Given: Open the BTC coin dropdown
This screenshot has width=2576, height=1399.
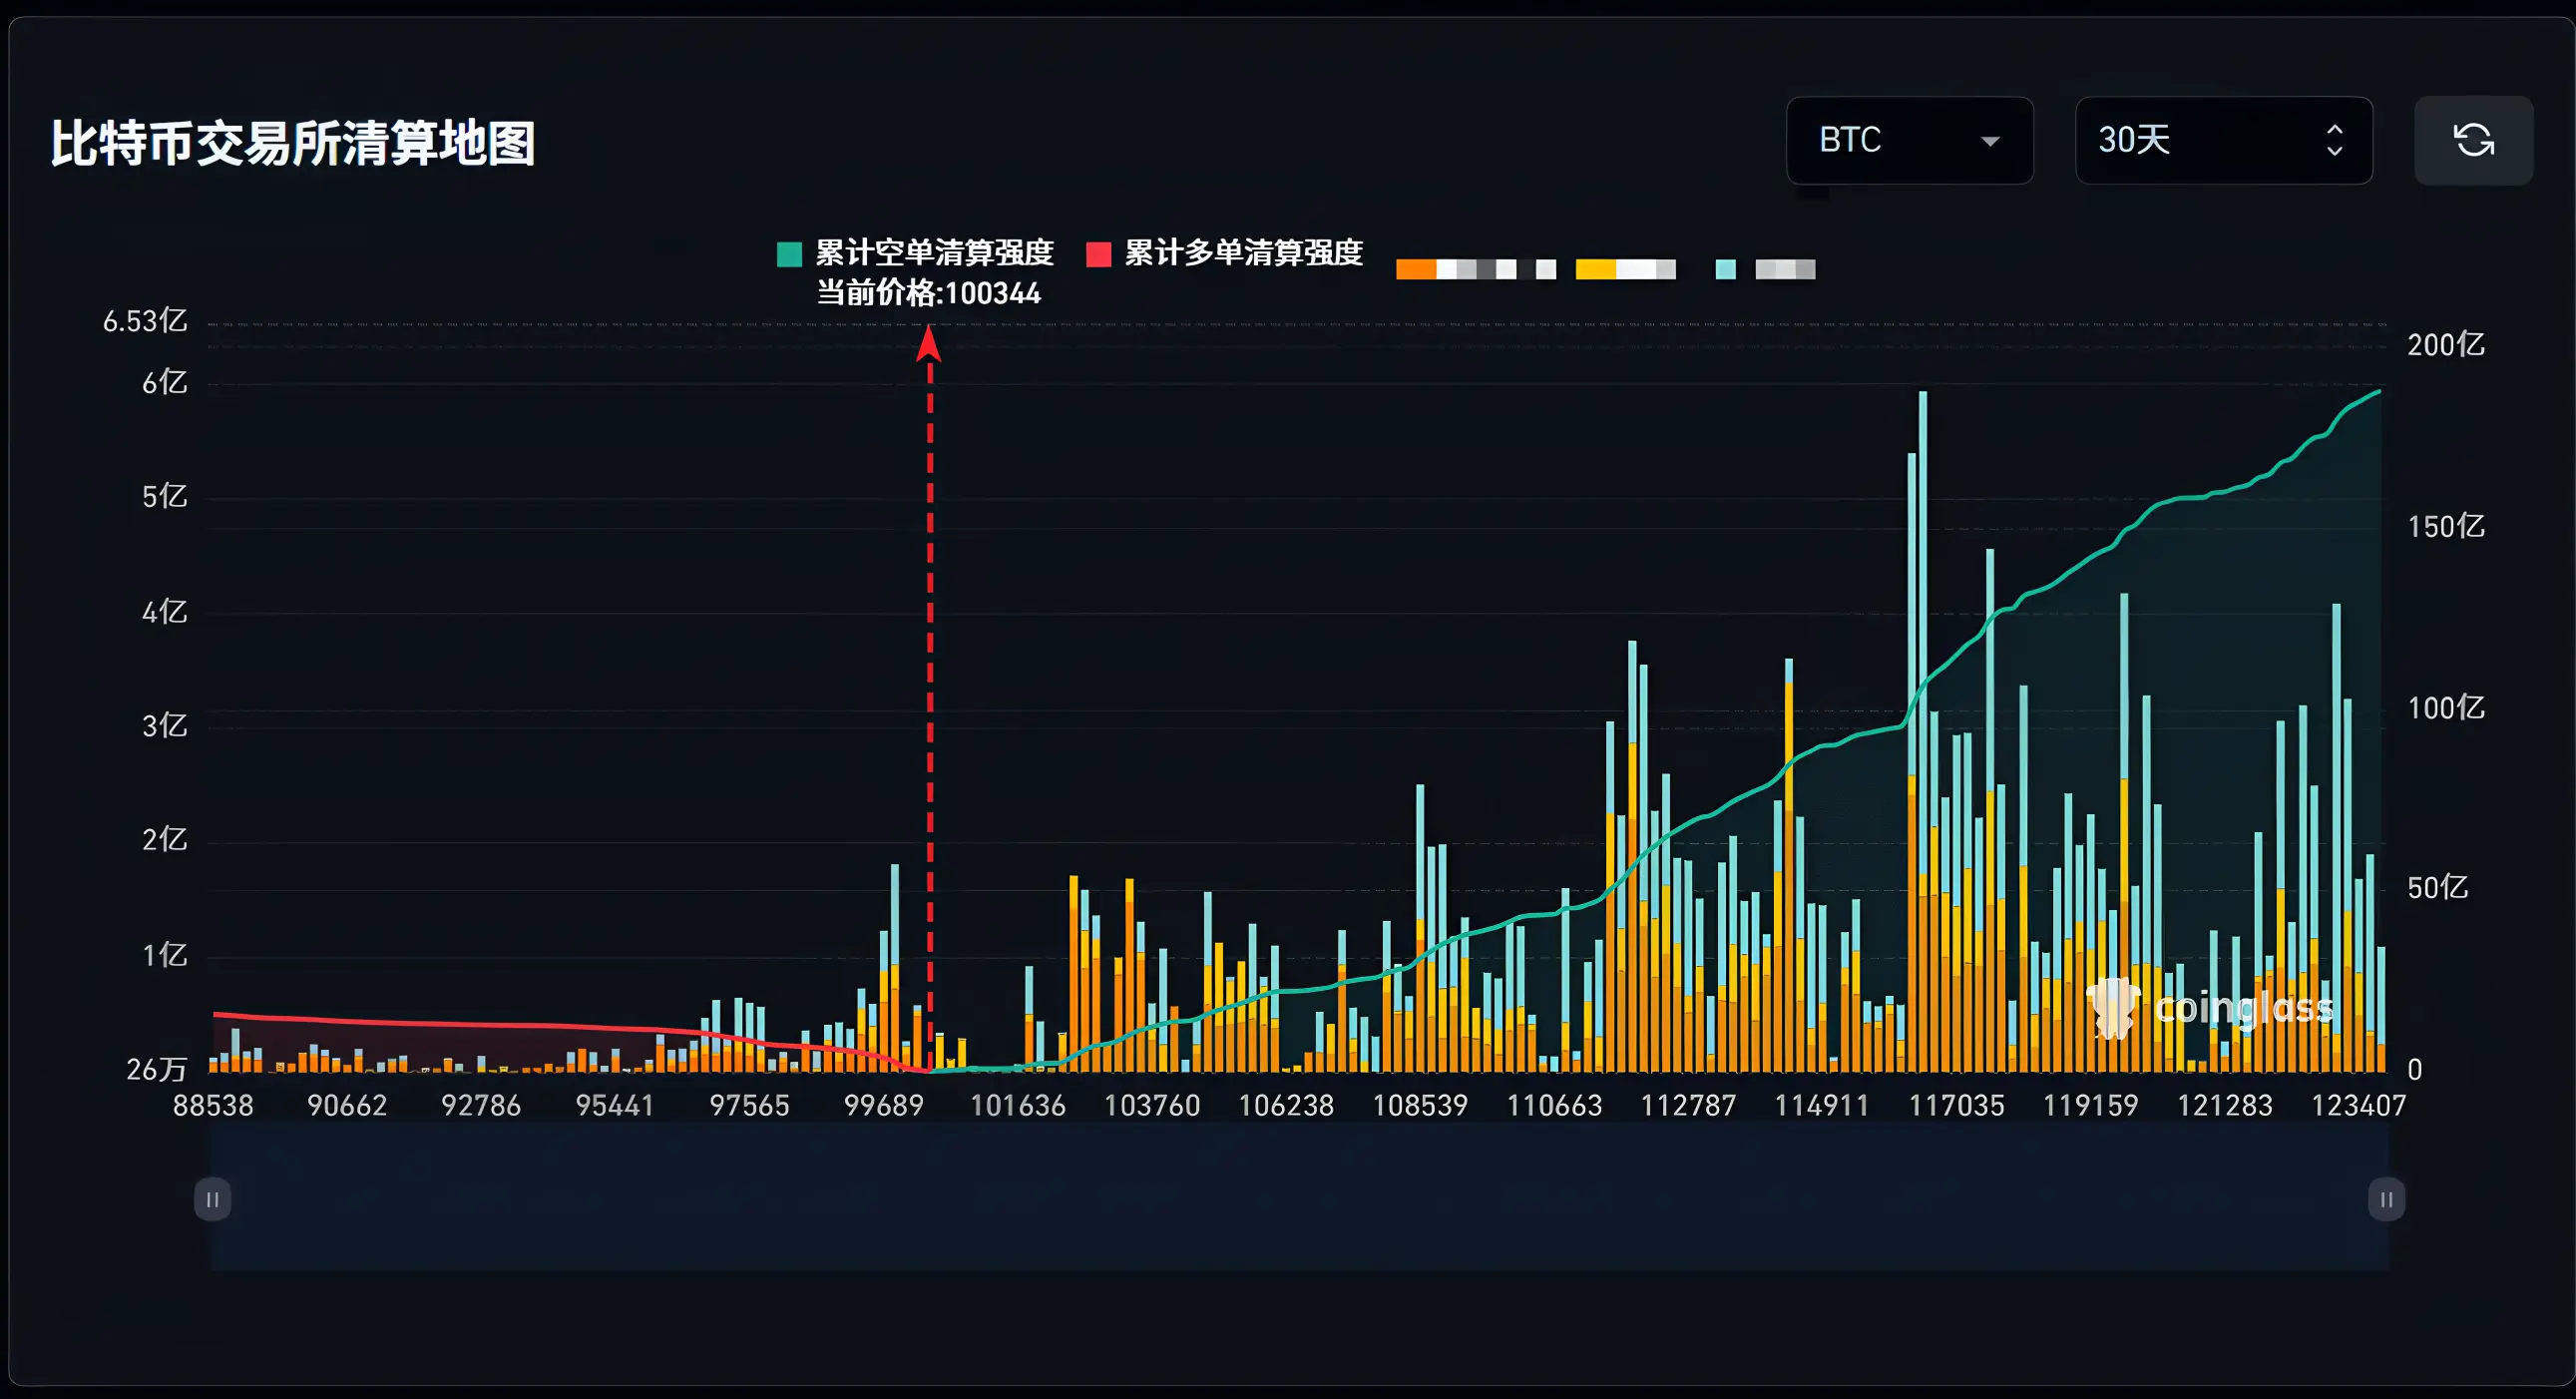Looking at the screenshot, I should (x=1908, y=140).
